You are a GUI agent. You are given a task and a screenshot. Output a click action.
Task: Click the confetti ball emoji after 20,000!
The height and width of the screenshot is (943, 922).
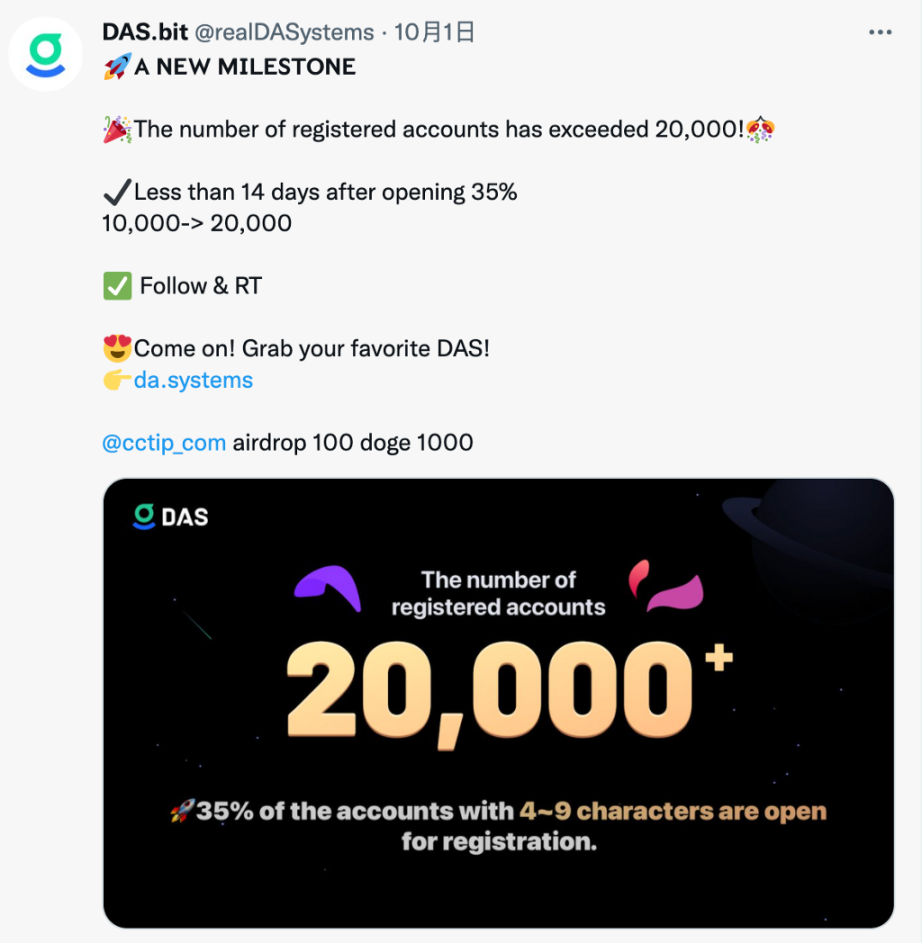pyautogui.click(x=762, y=129)
